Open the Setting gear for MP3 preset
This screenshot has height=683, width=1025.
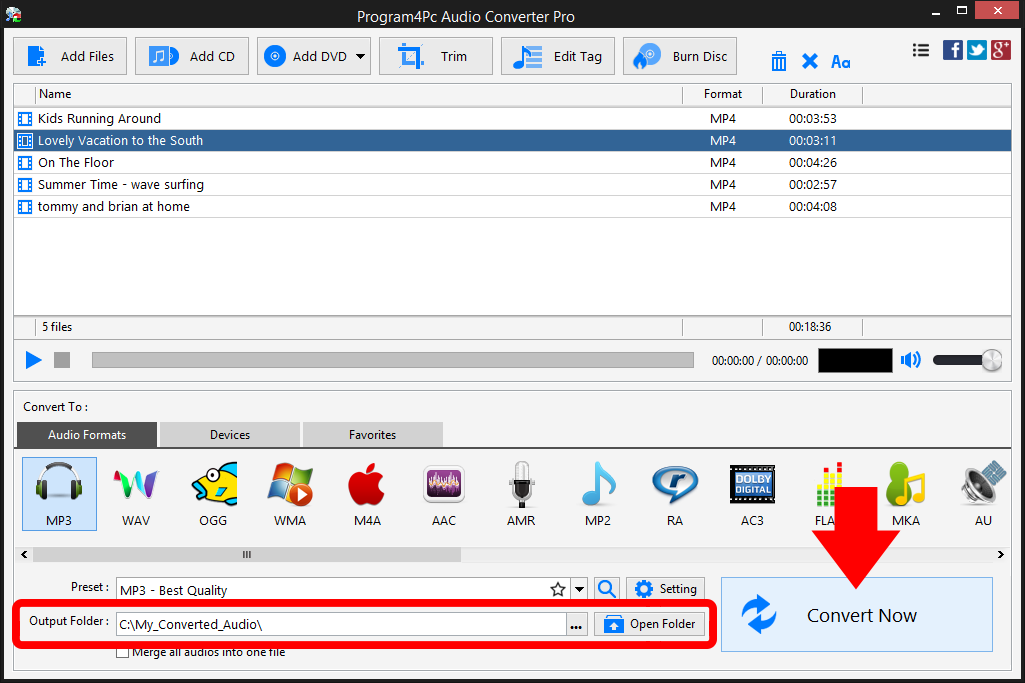click(664, 589)
